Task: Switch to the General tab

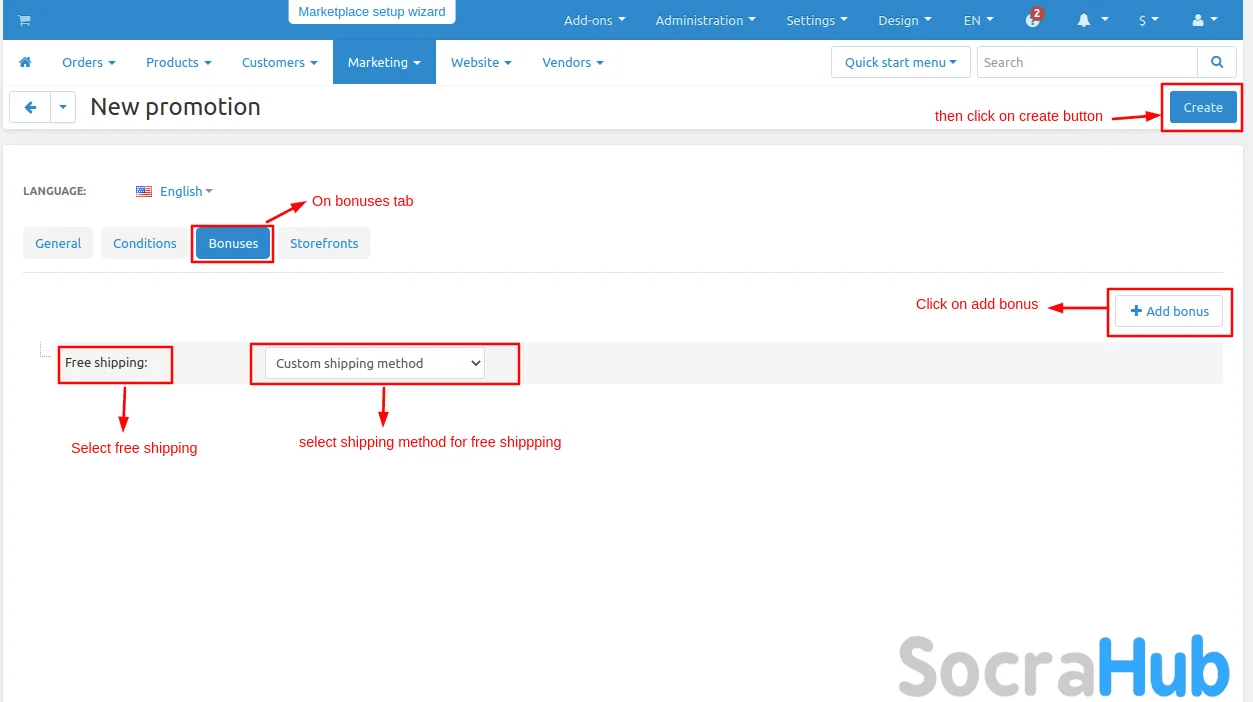Action: coord(58,243)
